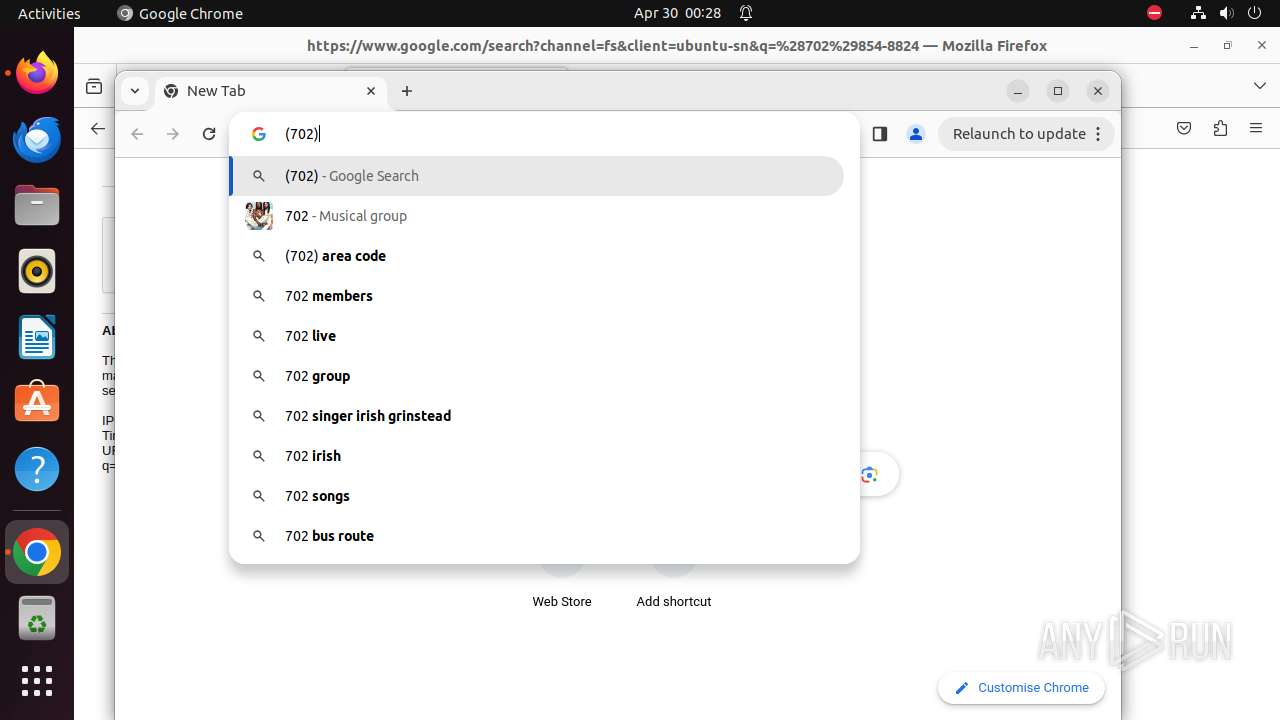Viewport: 1280px width, 720px height.
Task: Click Firefox back arrow button
Action: pos(97,129)
